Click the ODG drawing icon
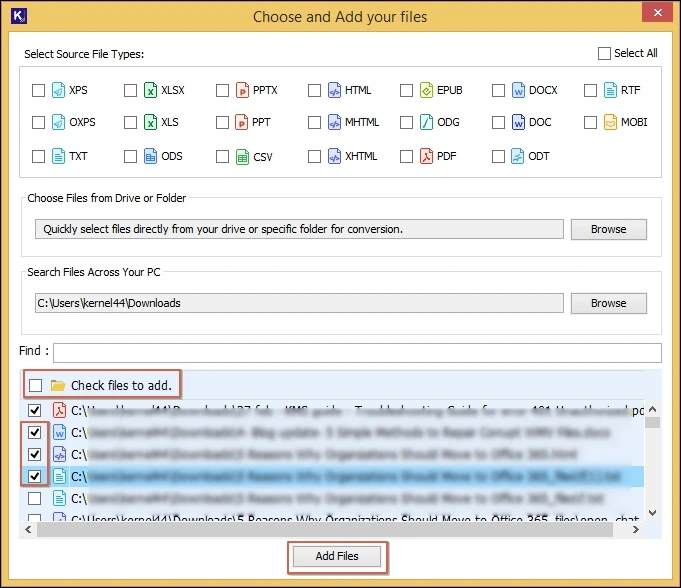 coord(426,122)
